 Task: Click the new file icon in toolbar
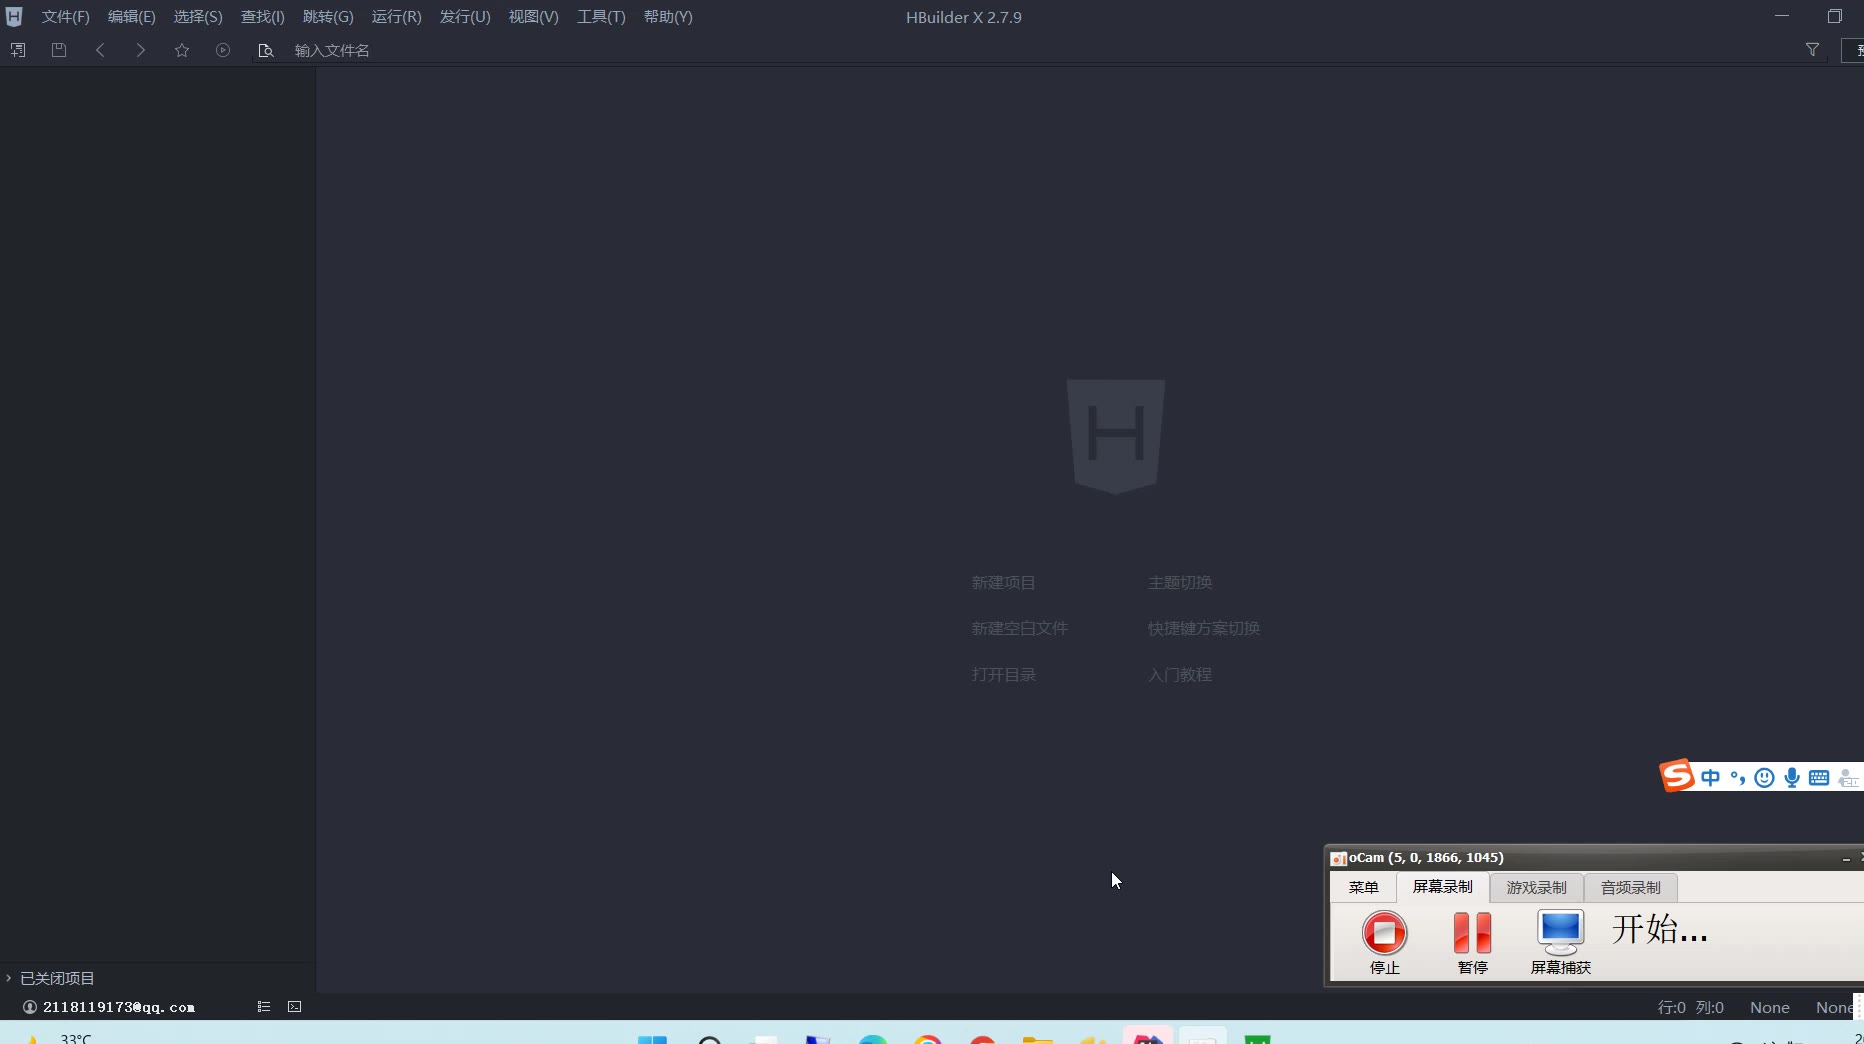(x=18, y=50)
